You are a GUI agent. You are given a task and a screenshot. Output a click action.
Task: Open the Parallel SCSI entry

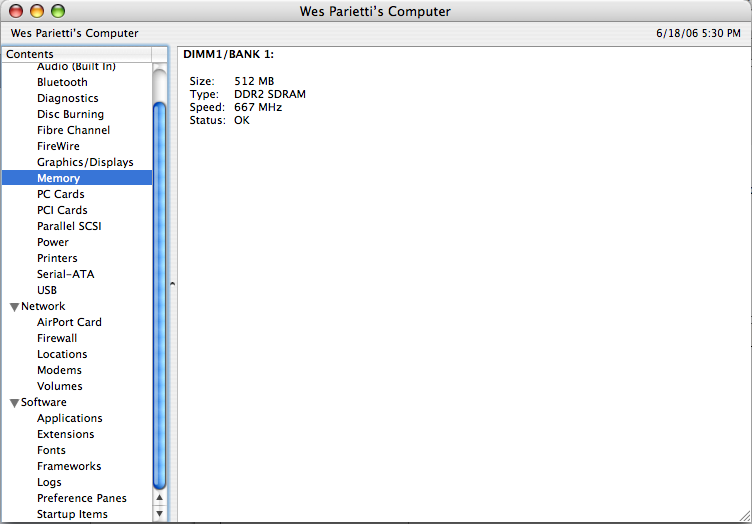coord(69,226)
